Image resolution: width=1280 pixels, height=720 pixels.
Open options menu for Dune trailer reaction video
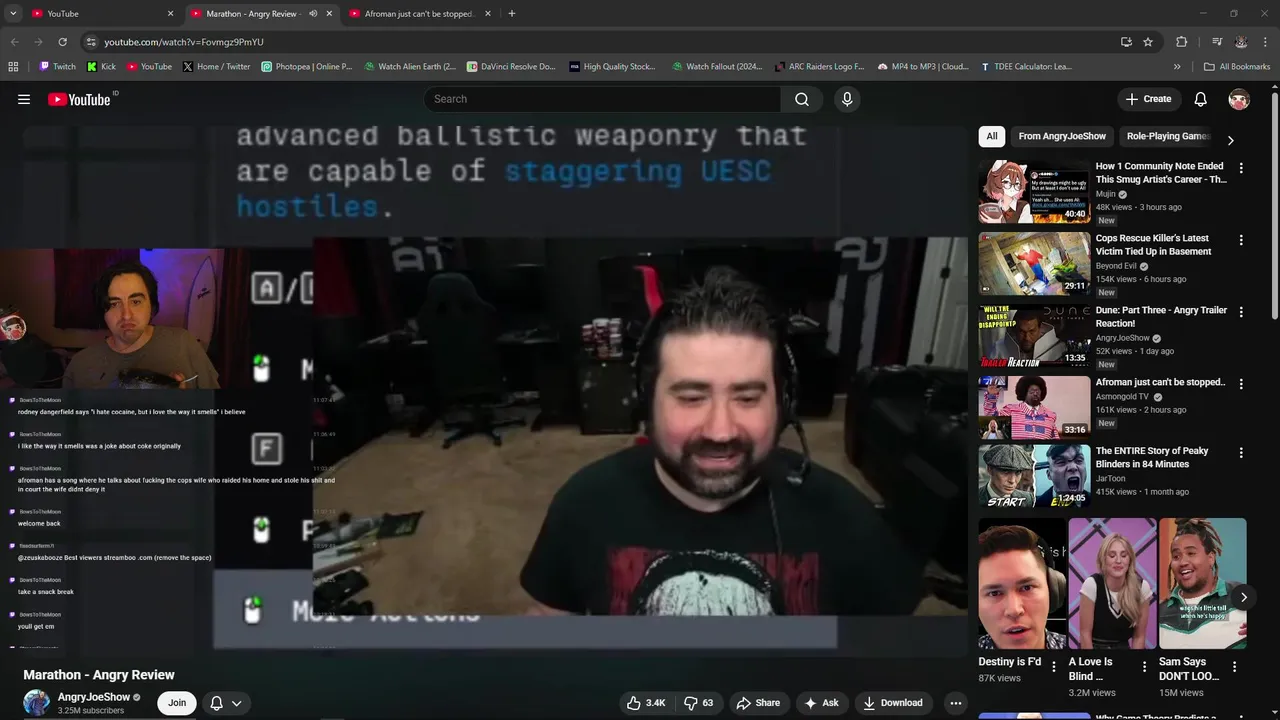point(1241,312)
